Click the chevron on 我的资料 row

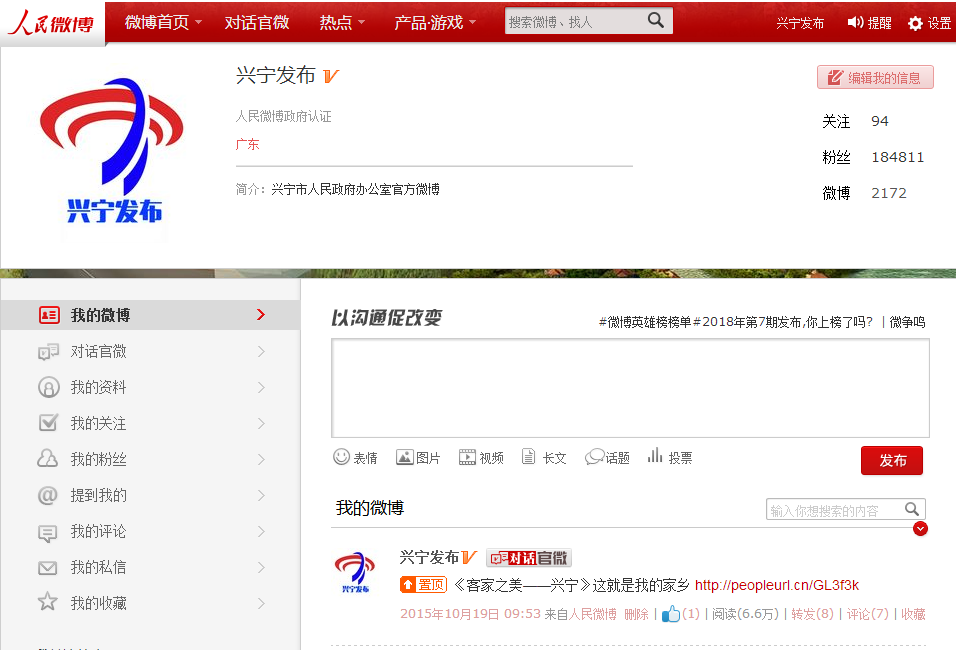click(x=261, y=387)
